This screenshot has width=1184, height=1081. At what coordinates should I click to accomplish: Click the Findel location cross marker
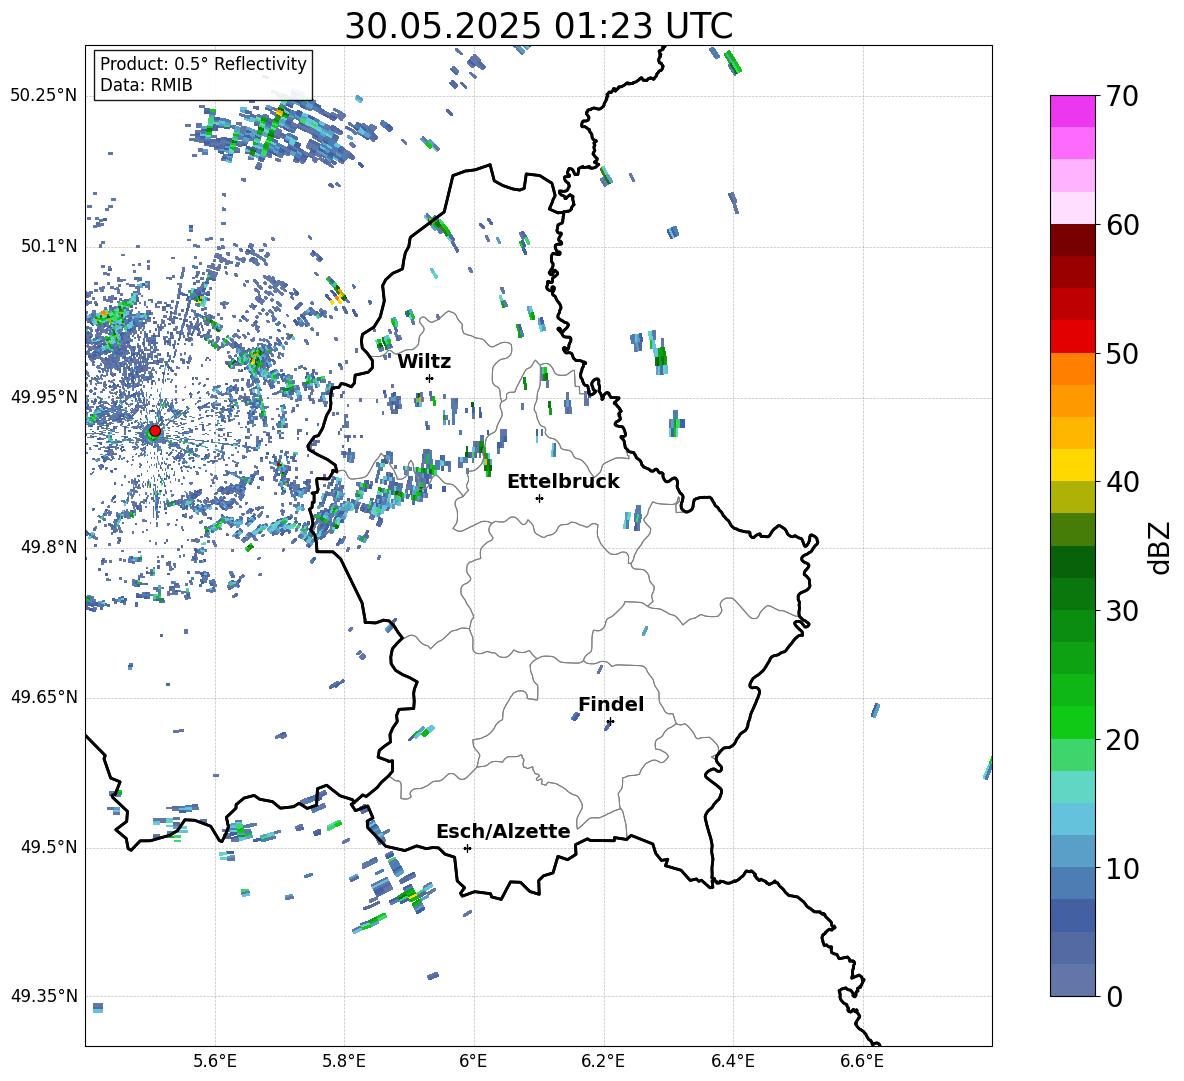pos(610,722)
